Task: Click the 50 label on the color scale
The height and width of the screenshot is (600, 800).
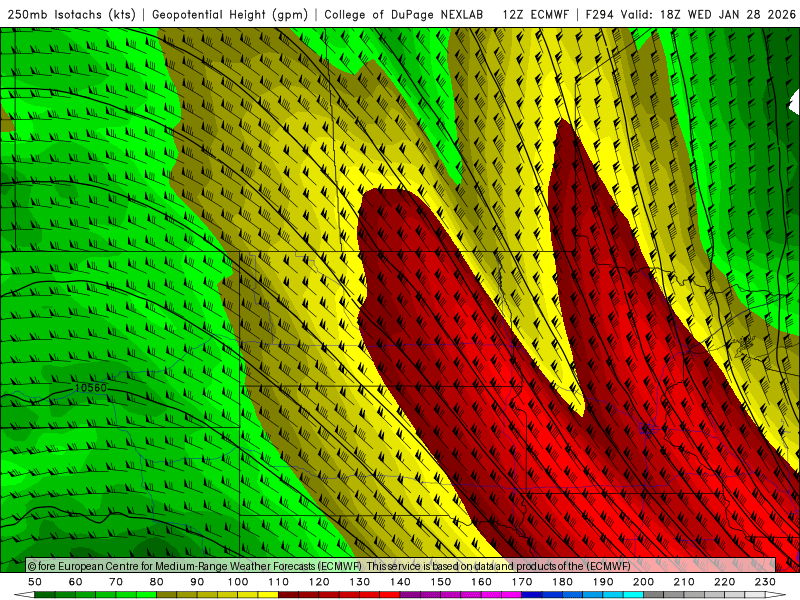Action: click(x=35, y=582)
